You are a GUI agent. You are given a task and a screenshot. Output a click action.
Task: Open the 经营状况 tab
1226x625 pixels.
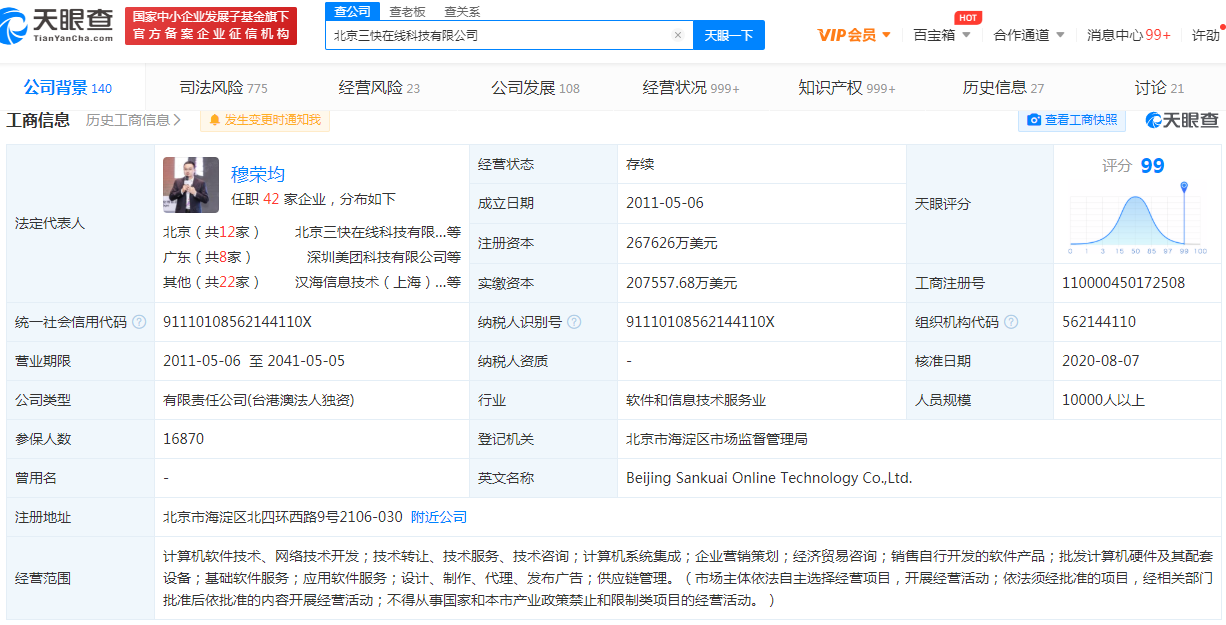click(691, 88)
